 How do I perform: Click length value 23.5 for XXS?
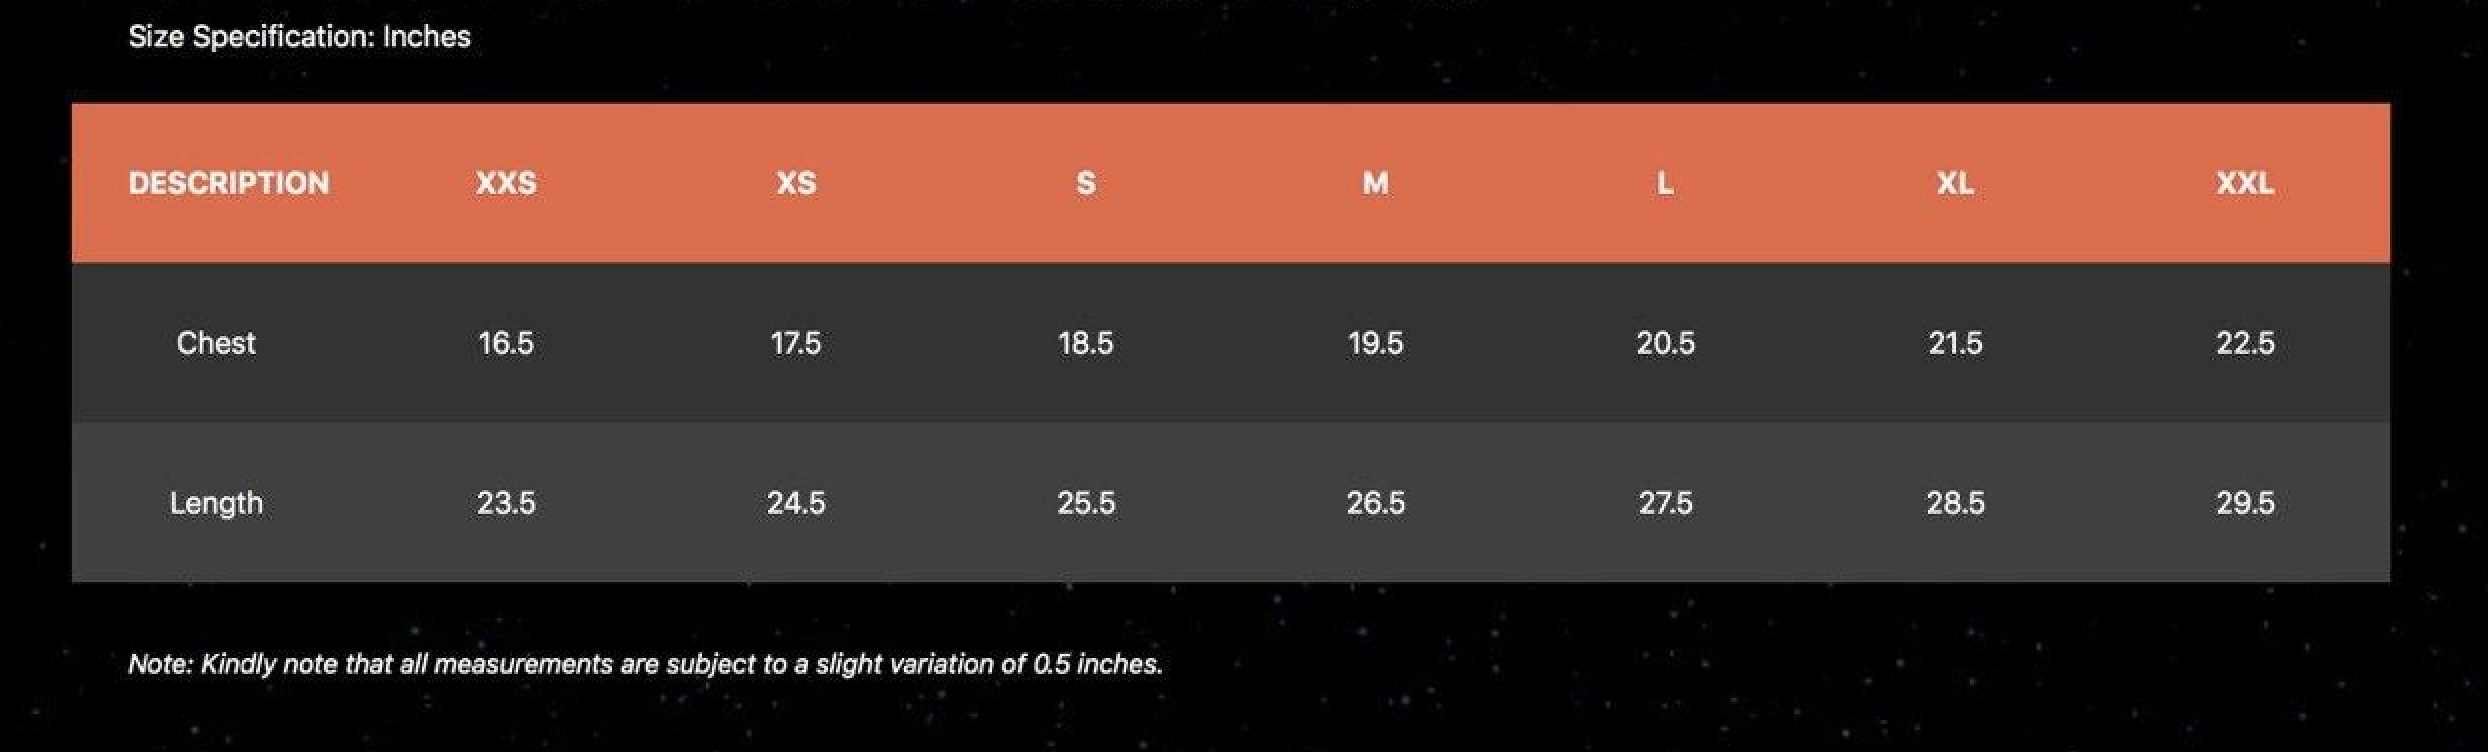(x=506, y=502)
